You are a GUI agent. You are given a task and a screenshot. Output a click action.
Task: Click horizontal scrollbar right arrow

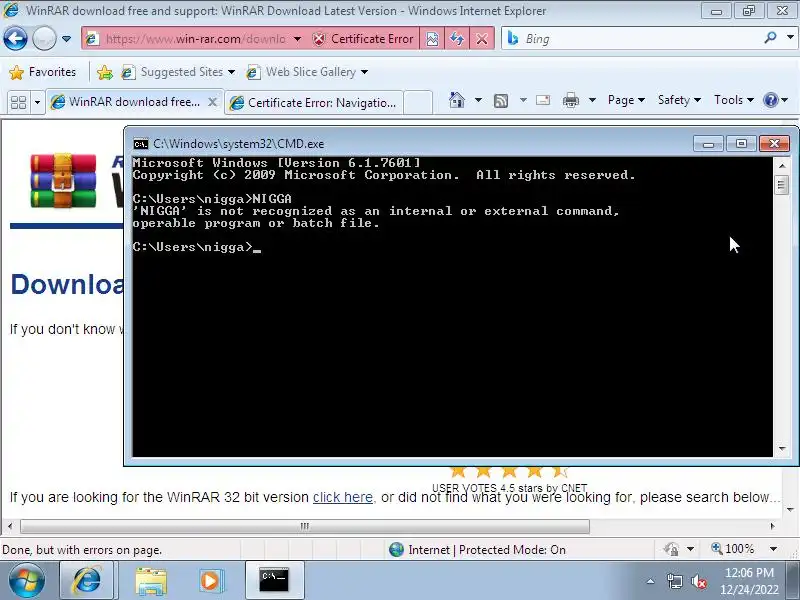(x=772, y=526)
